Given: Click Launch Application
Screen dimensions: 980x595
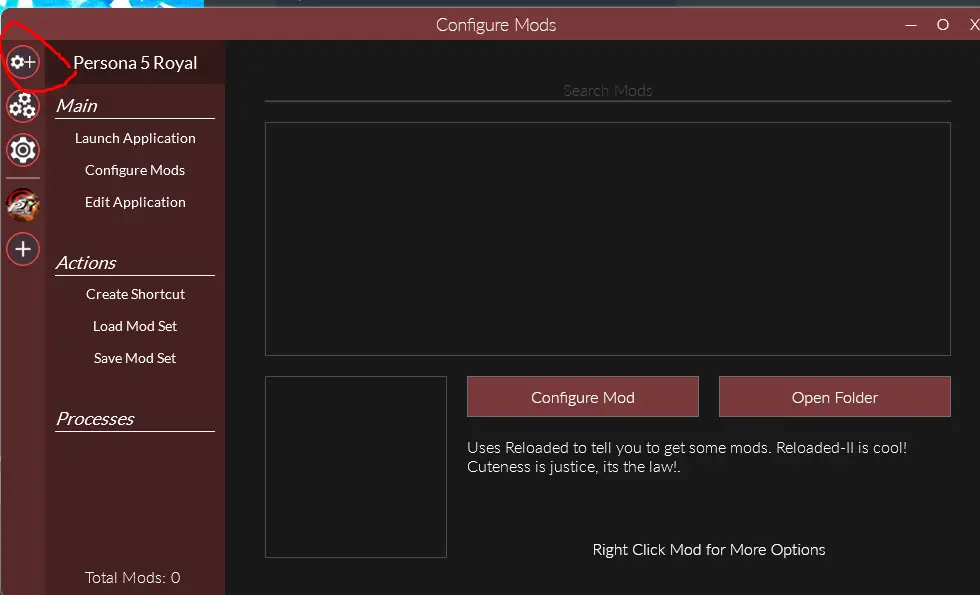Looking at the screenshot, I should click(x=135, y=138).
